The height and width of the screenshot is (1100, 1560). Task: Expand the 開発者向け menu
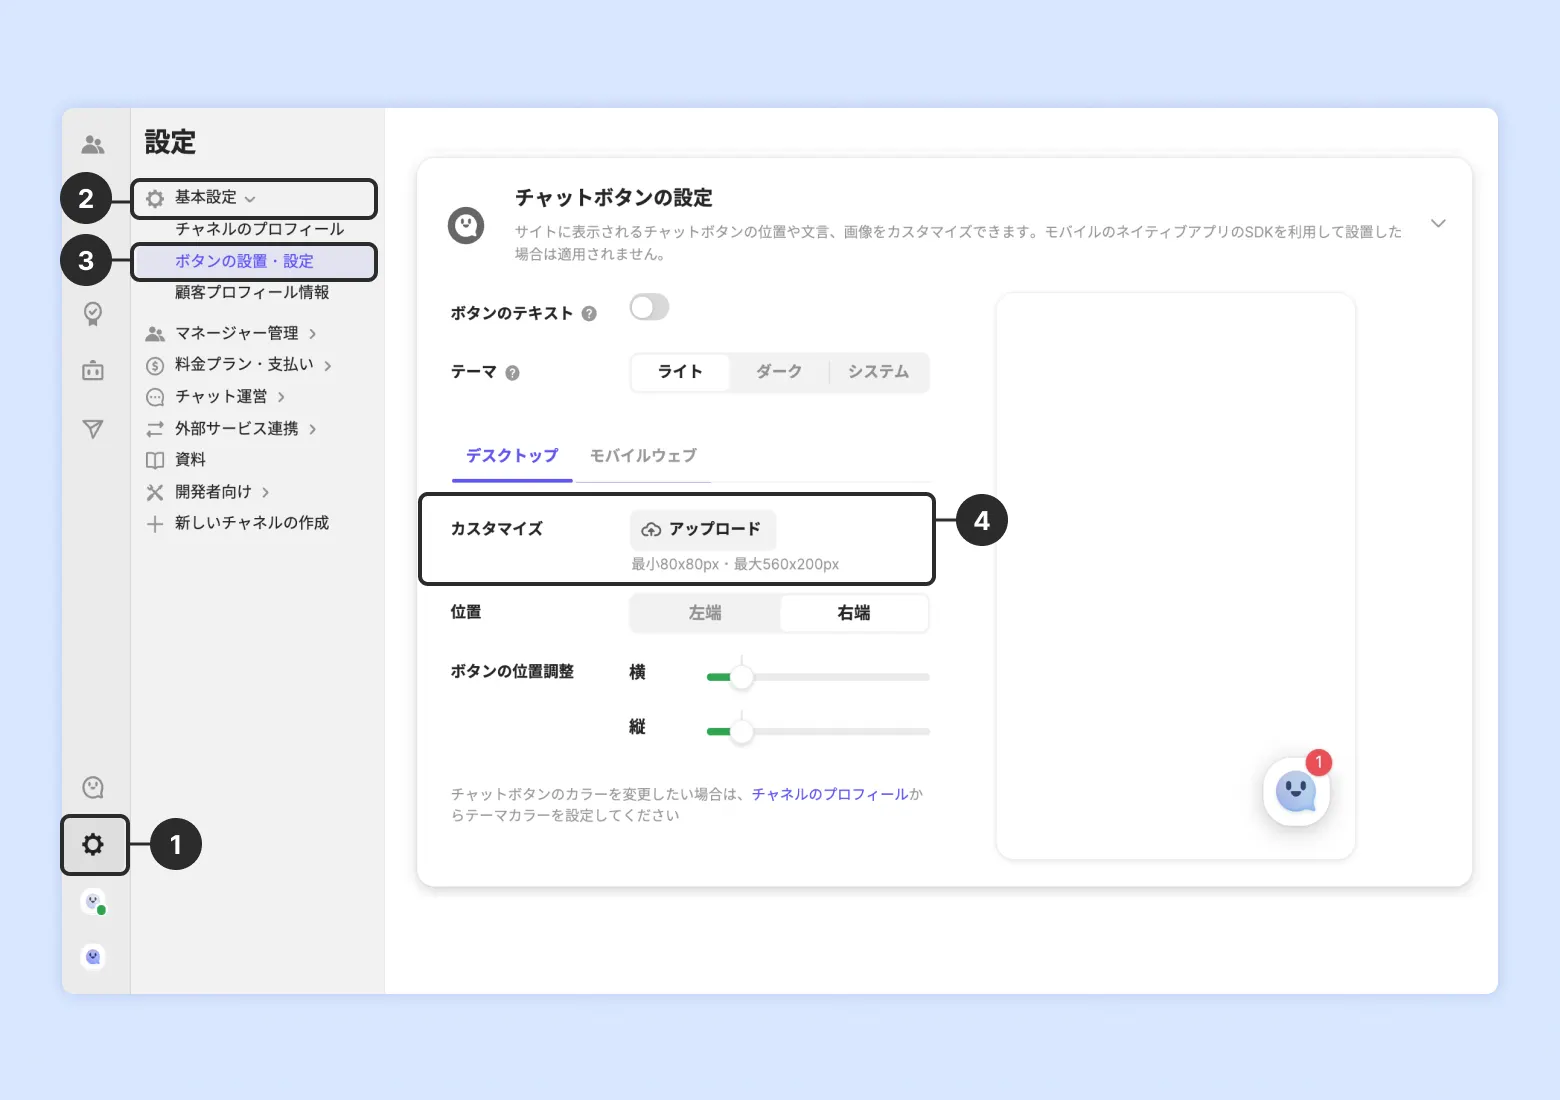click(266, 492)
